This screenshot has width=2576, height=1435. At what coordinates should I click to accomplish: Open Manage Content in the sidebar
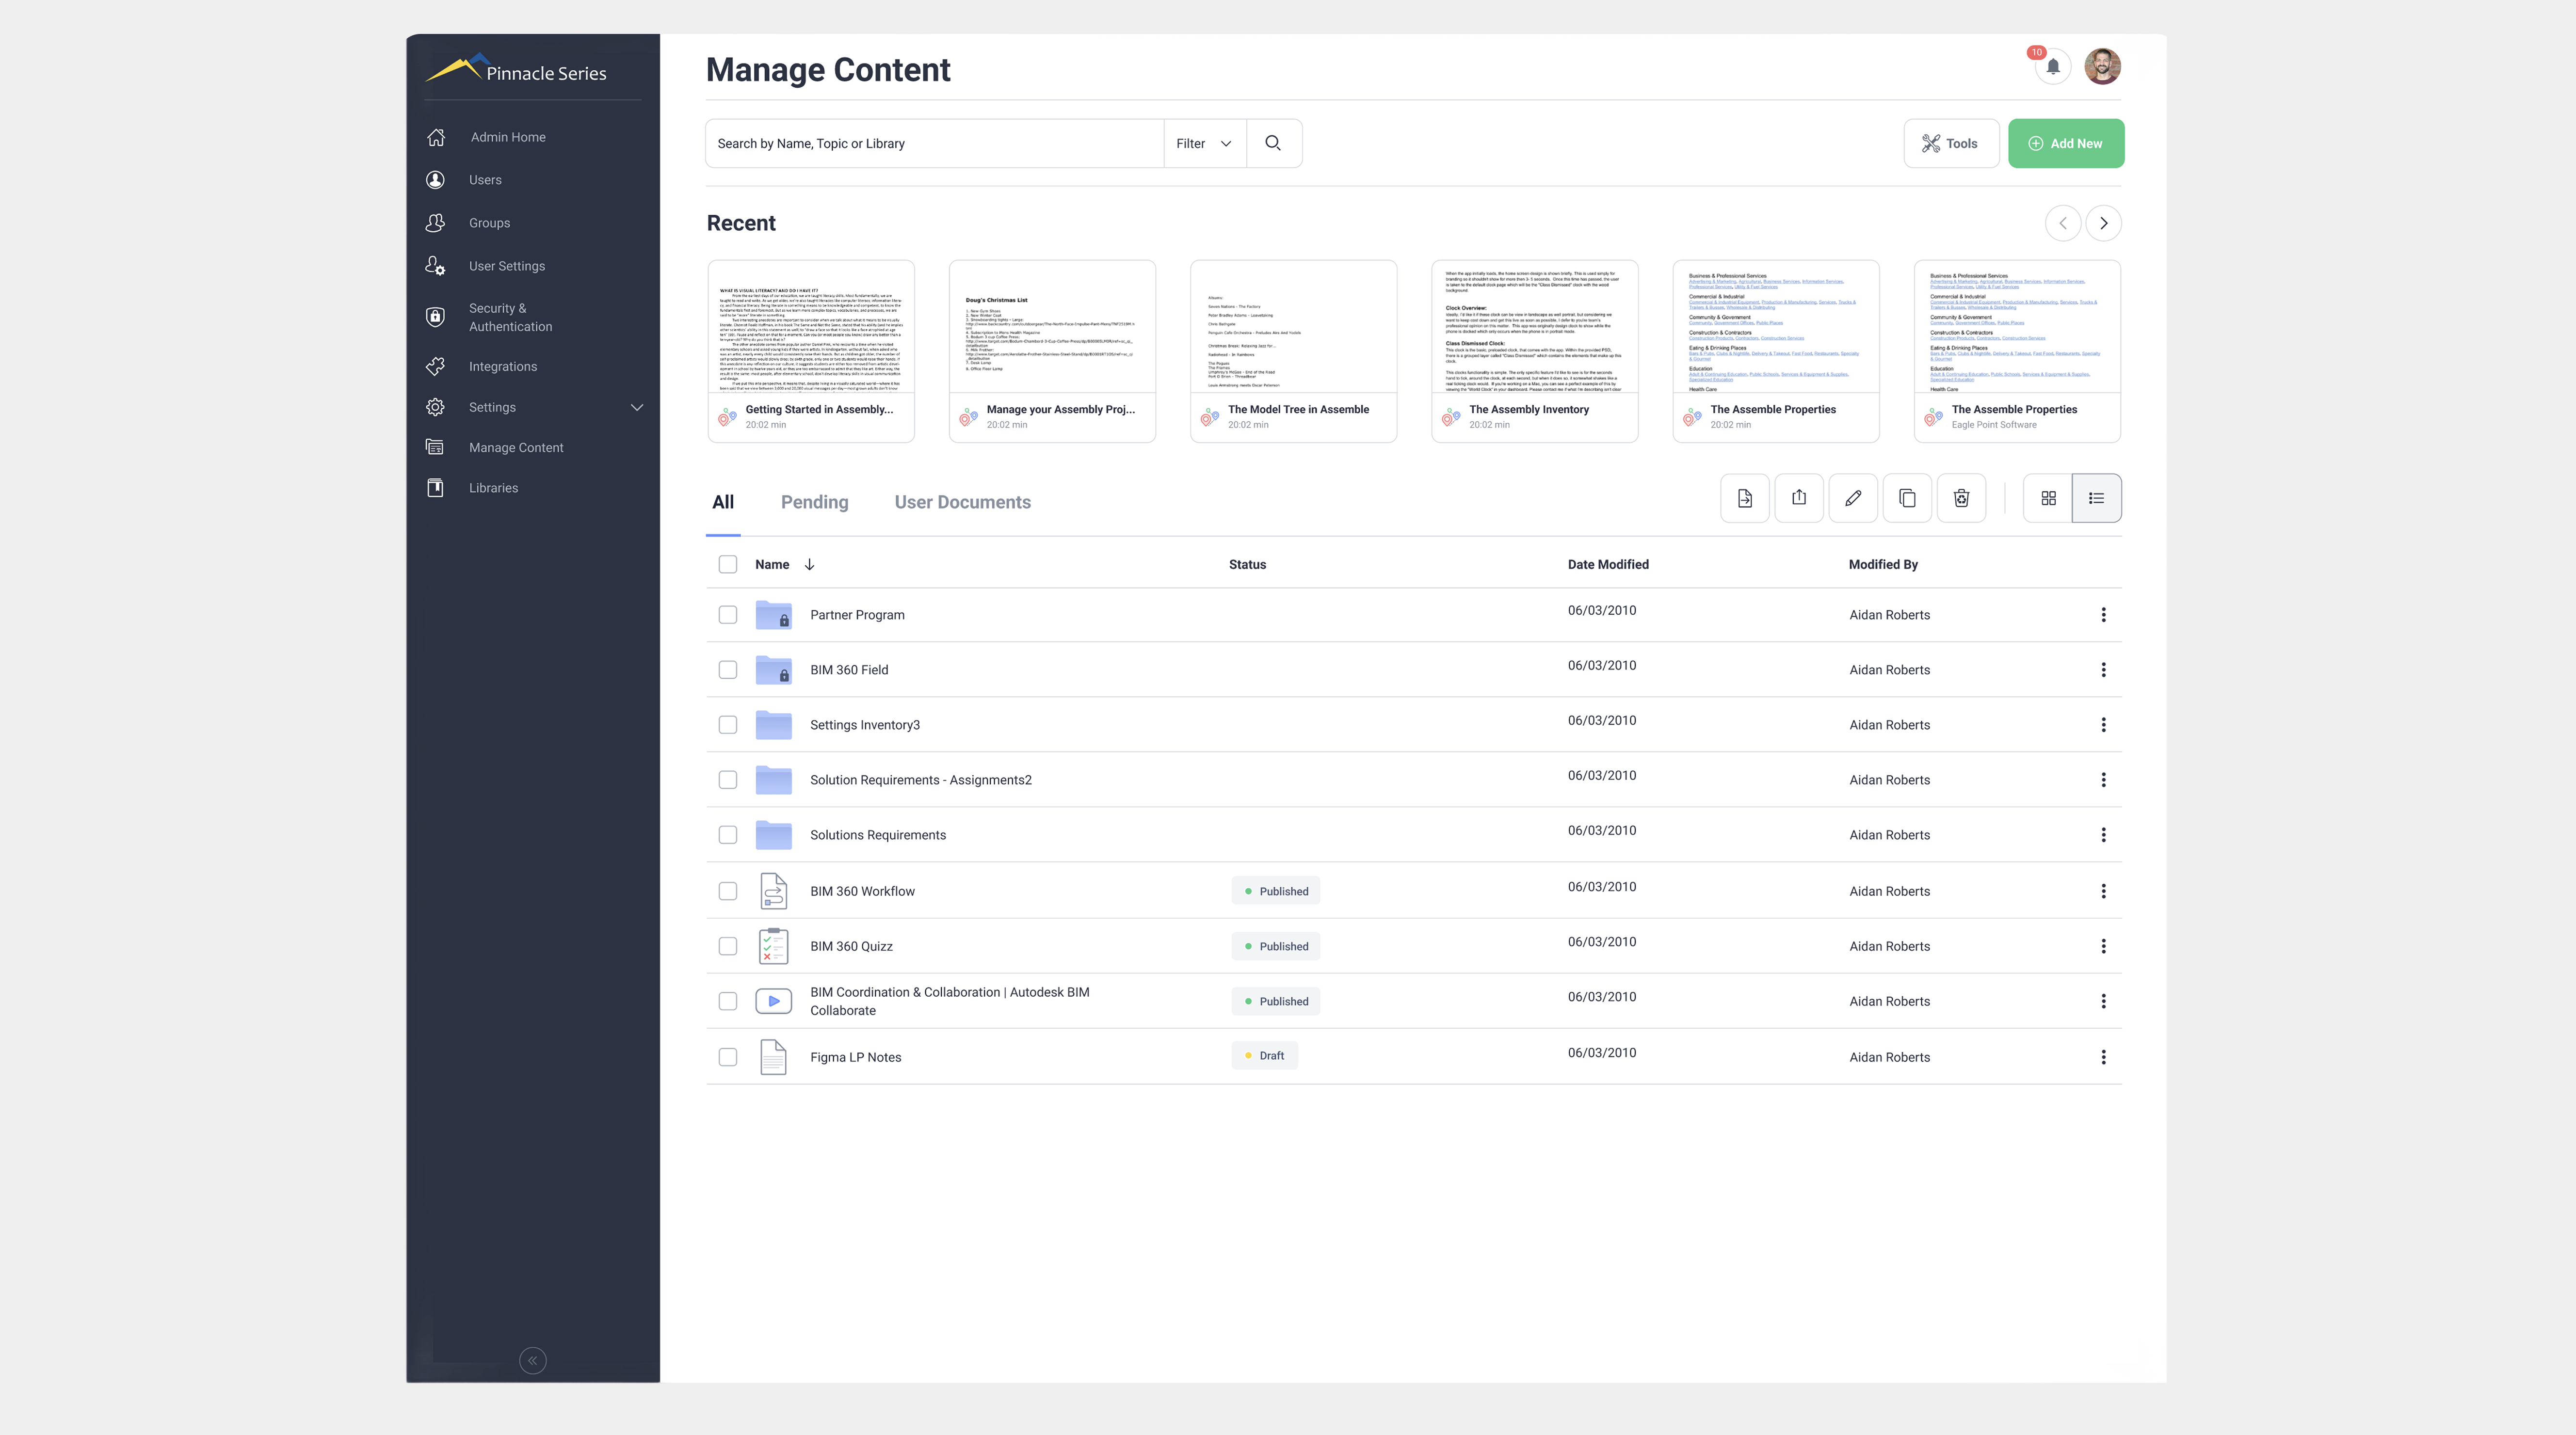(516, 447)
